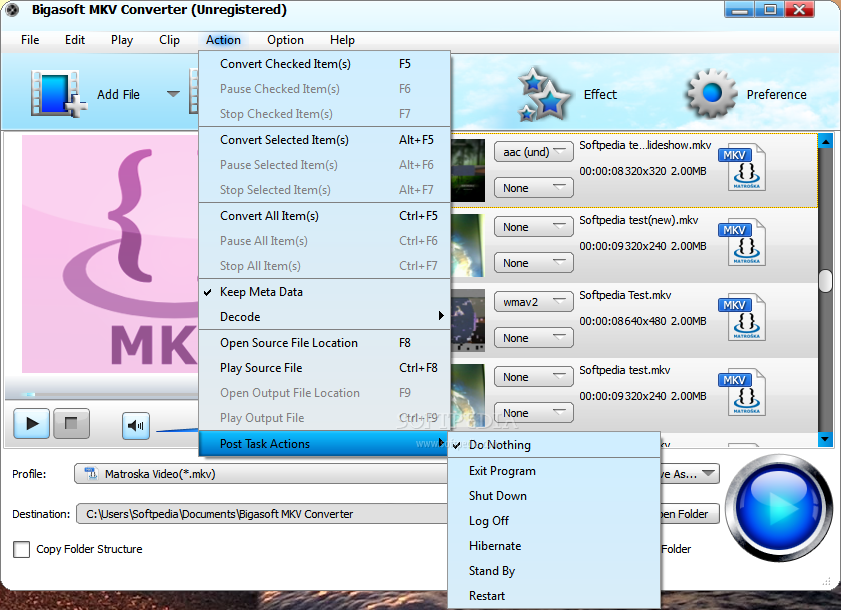Click MKV icon for Softpedia test(new).mkv

(742, 242)
